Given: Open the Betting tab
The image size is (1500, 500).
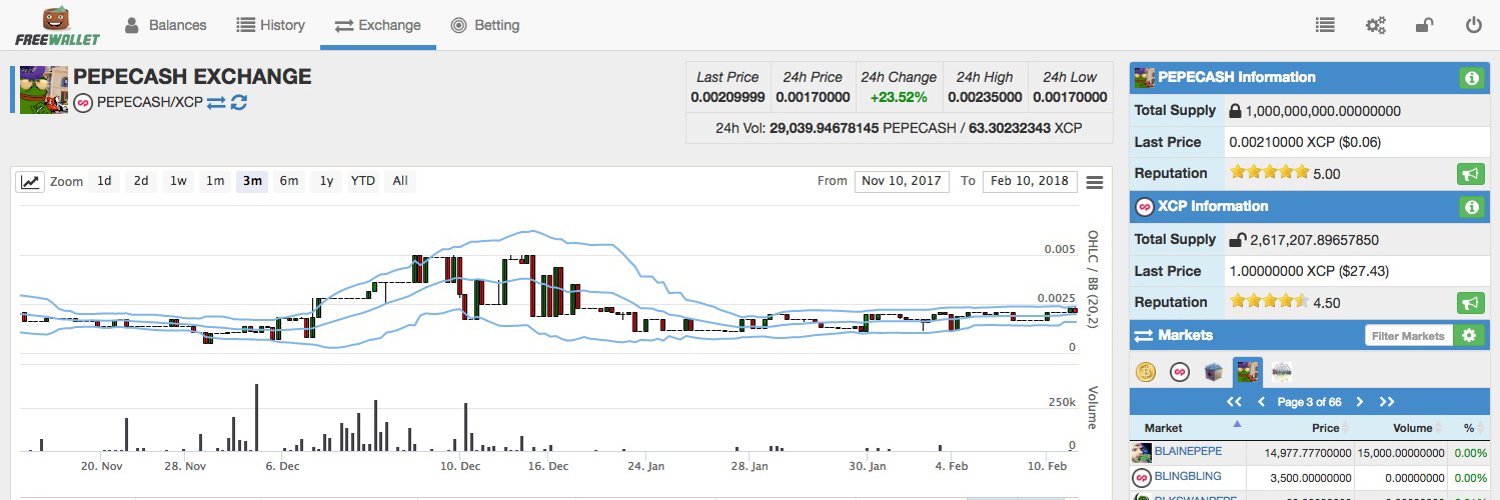Looking at the screenshot, I should [x=485, y=25].
